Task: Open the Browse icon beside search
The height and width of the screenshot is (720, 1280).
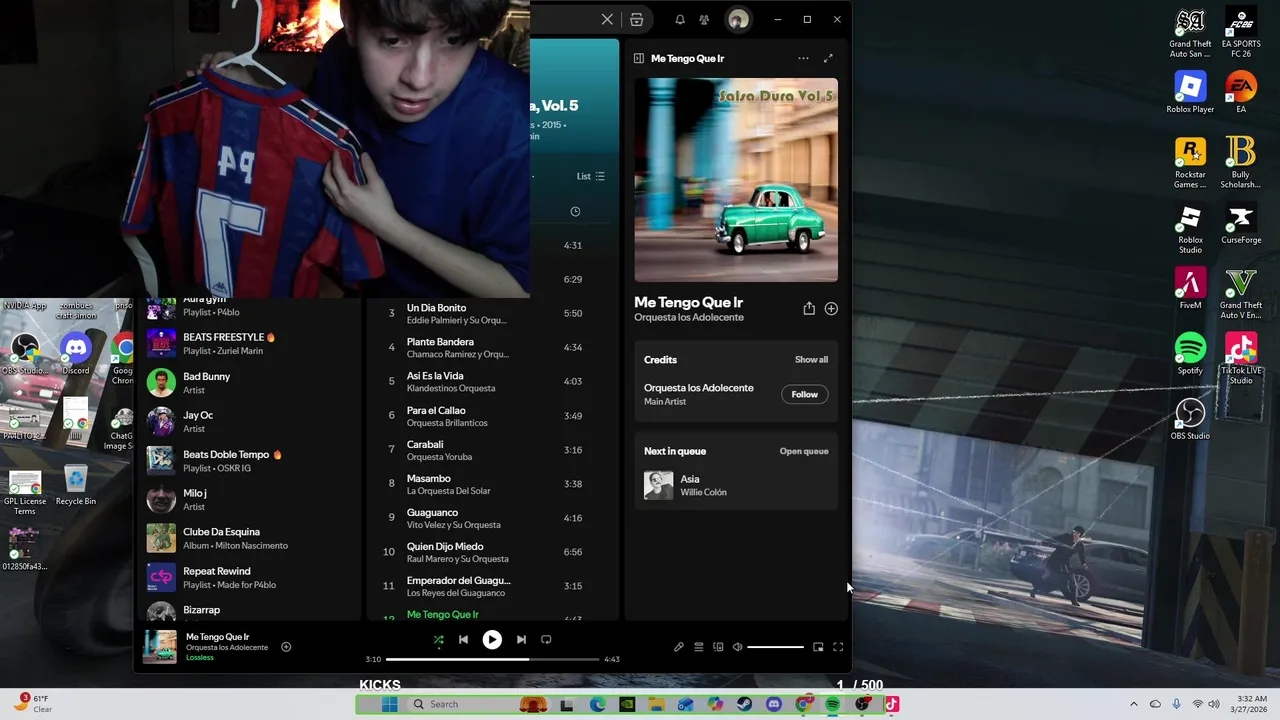Action: point(637,19)
